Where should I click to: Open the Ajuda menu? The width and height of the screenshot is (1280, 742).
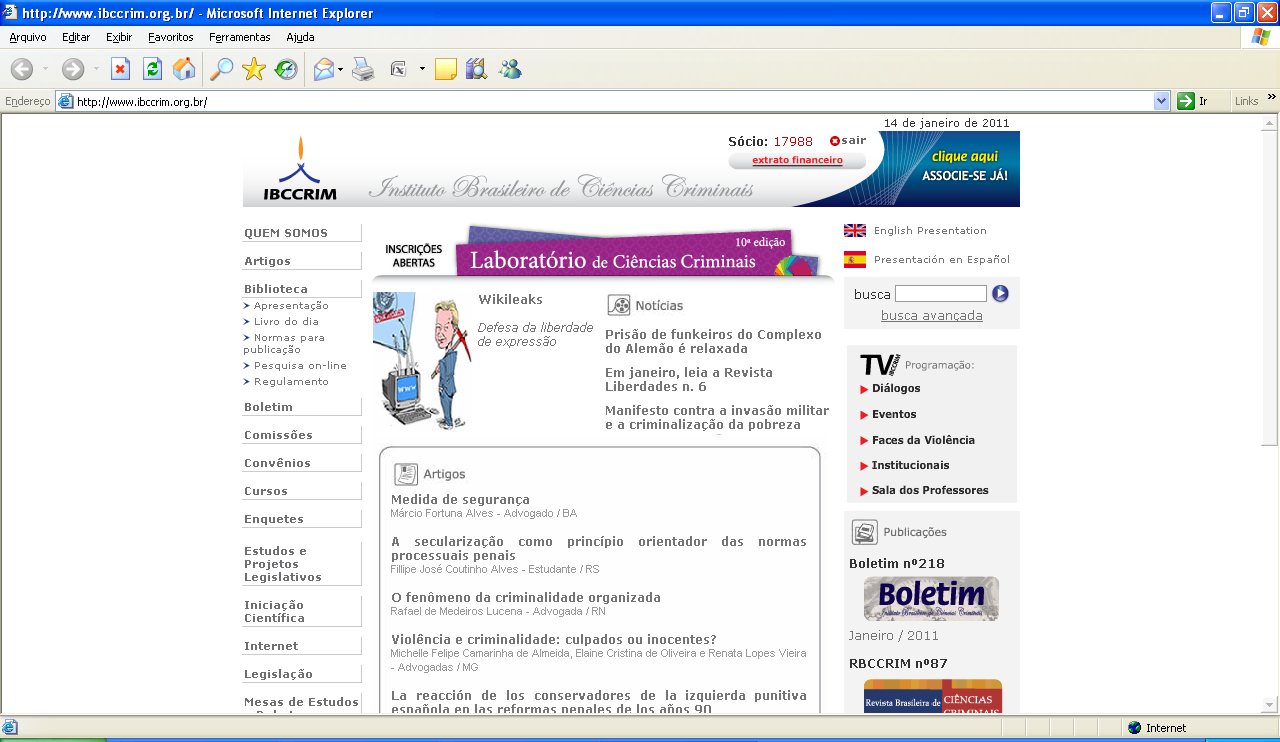click(300, 37)
